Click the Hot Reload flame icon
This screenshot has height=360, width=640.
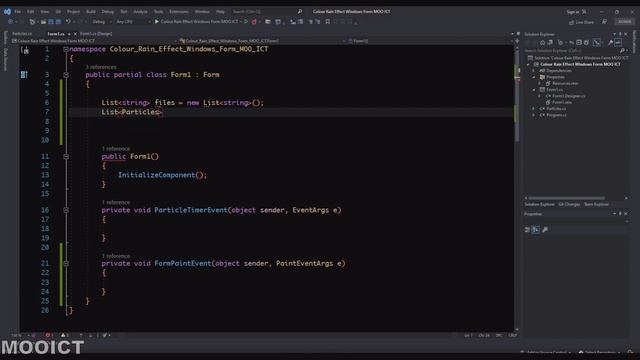[x=254, y=22]
